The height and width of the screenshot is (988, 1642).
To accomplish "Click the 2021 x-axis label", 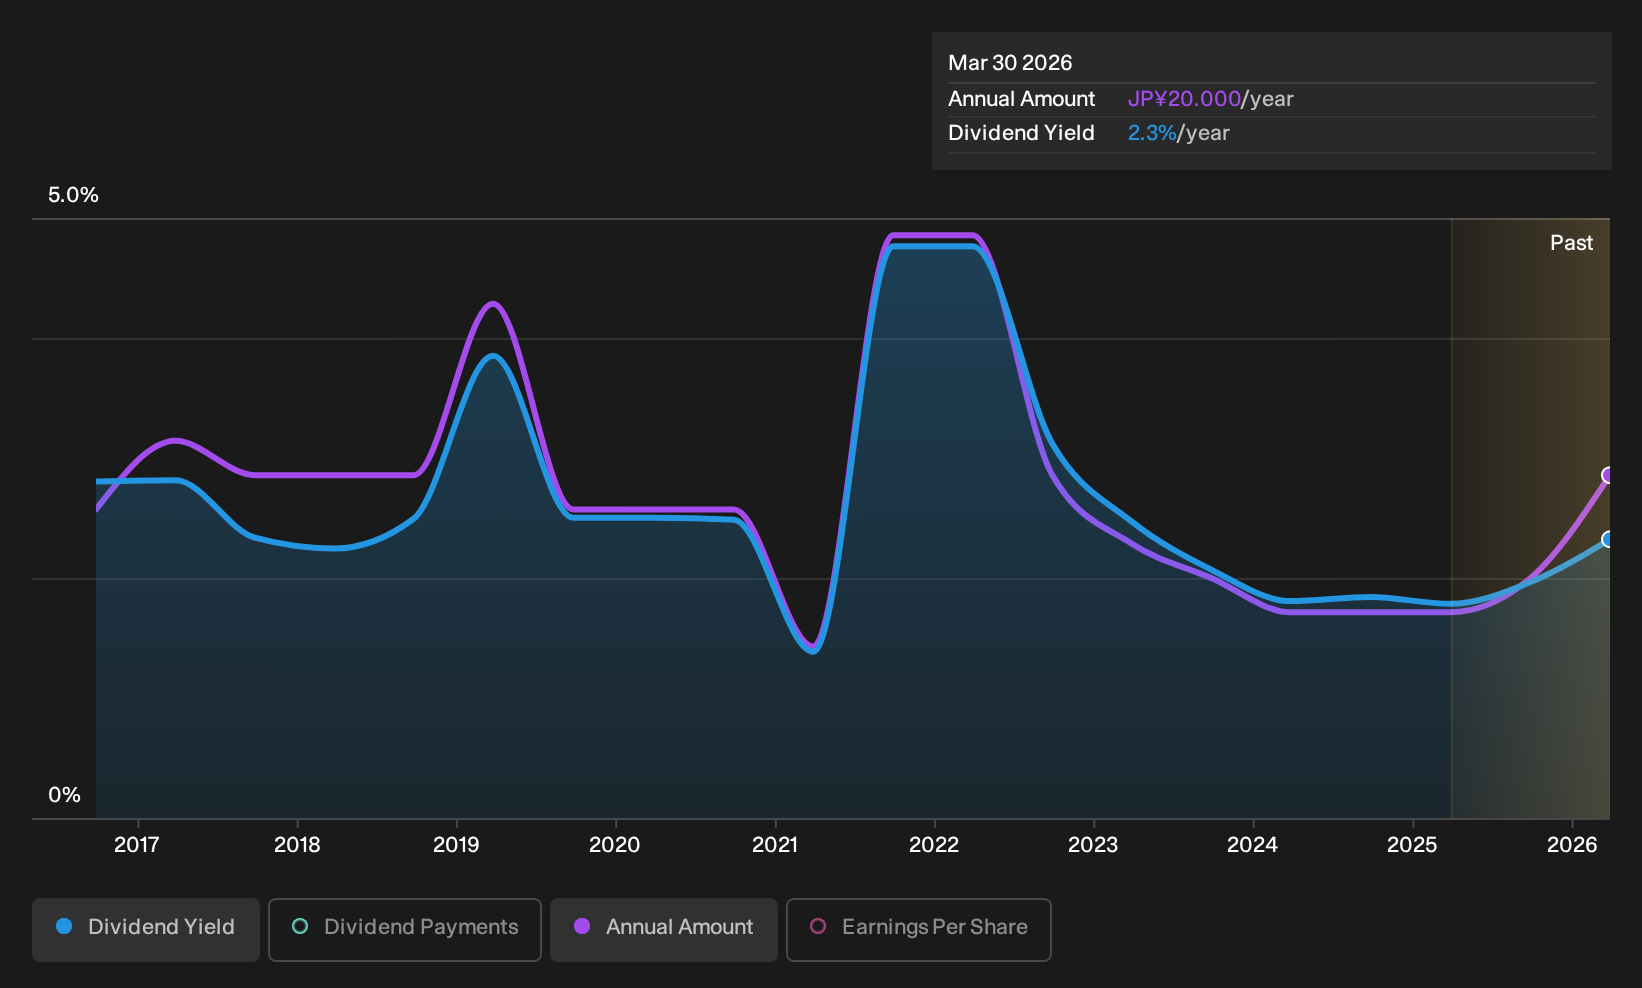I will pos(775,845).
